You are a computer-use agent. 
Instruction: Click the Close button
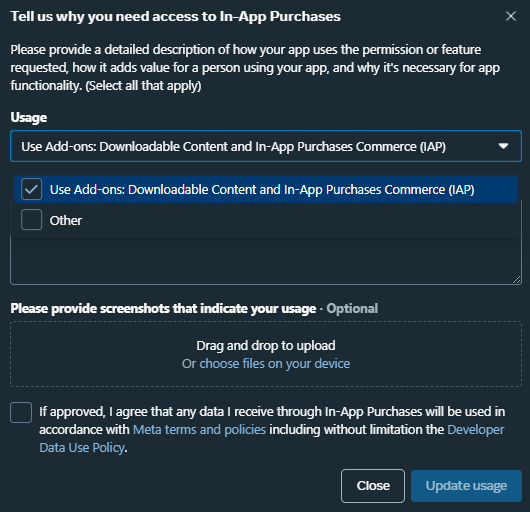(x=373, y=486)
